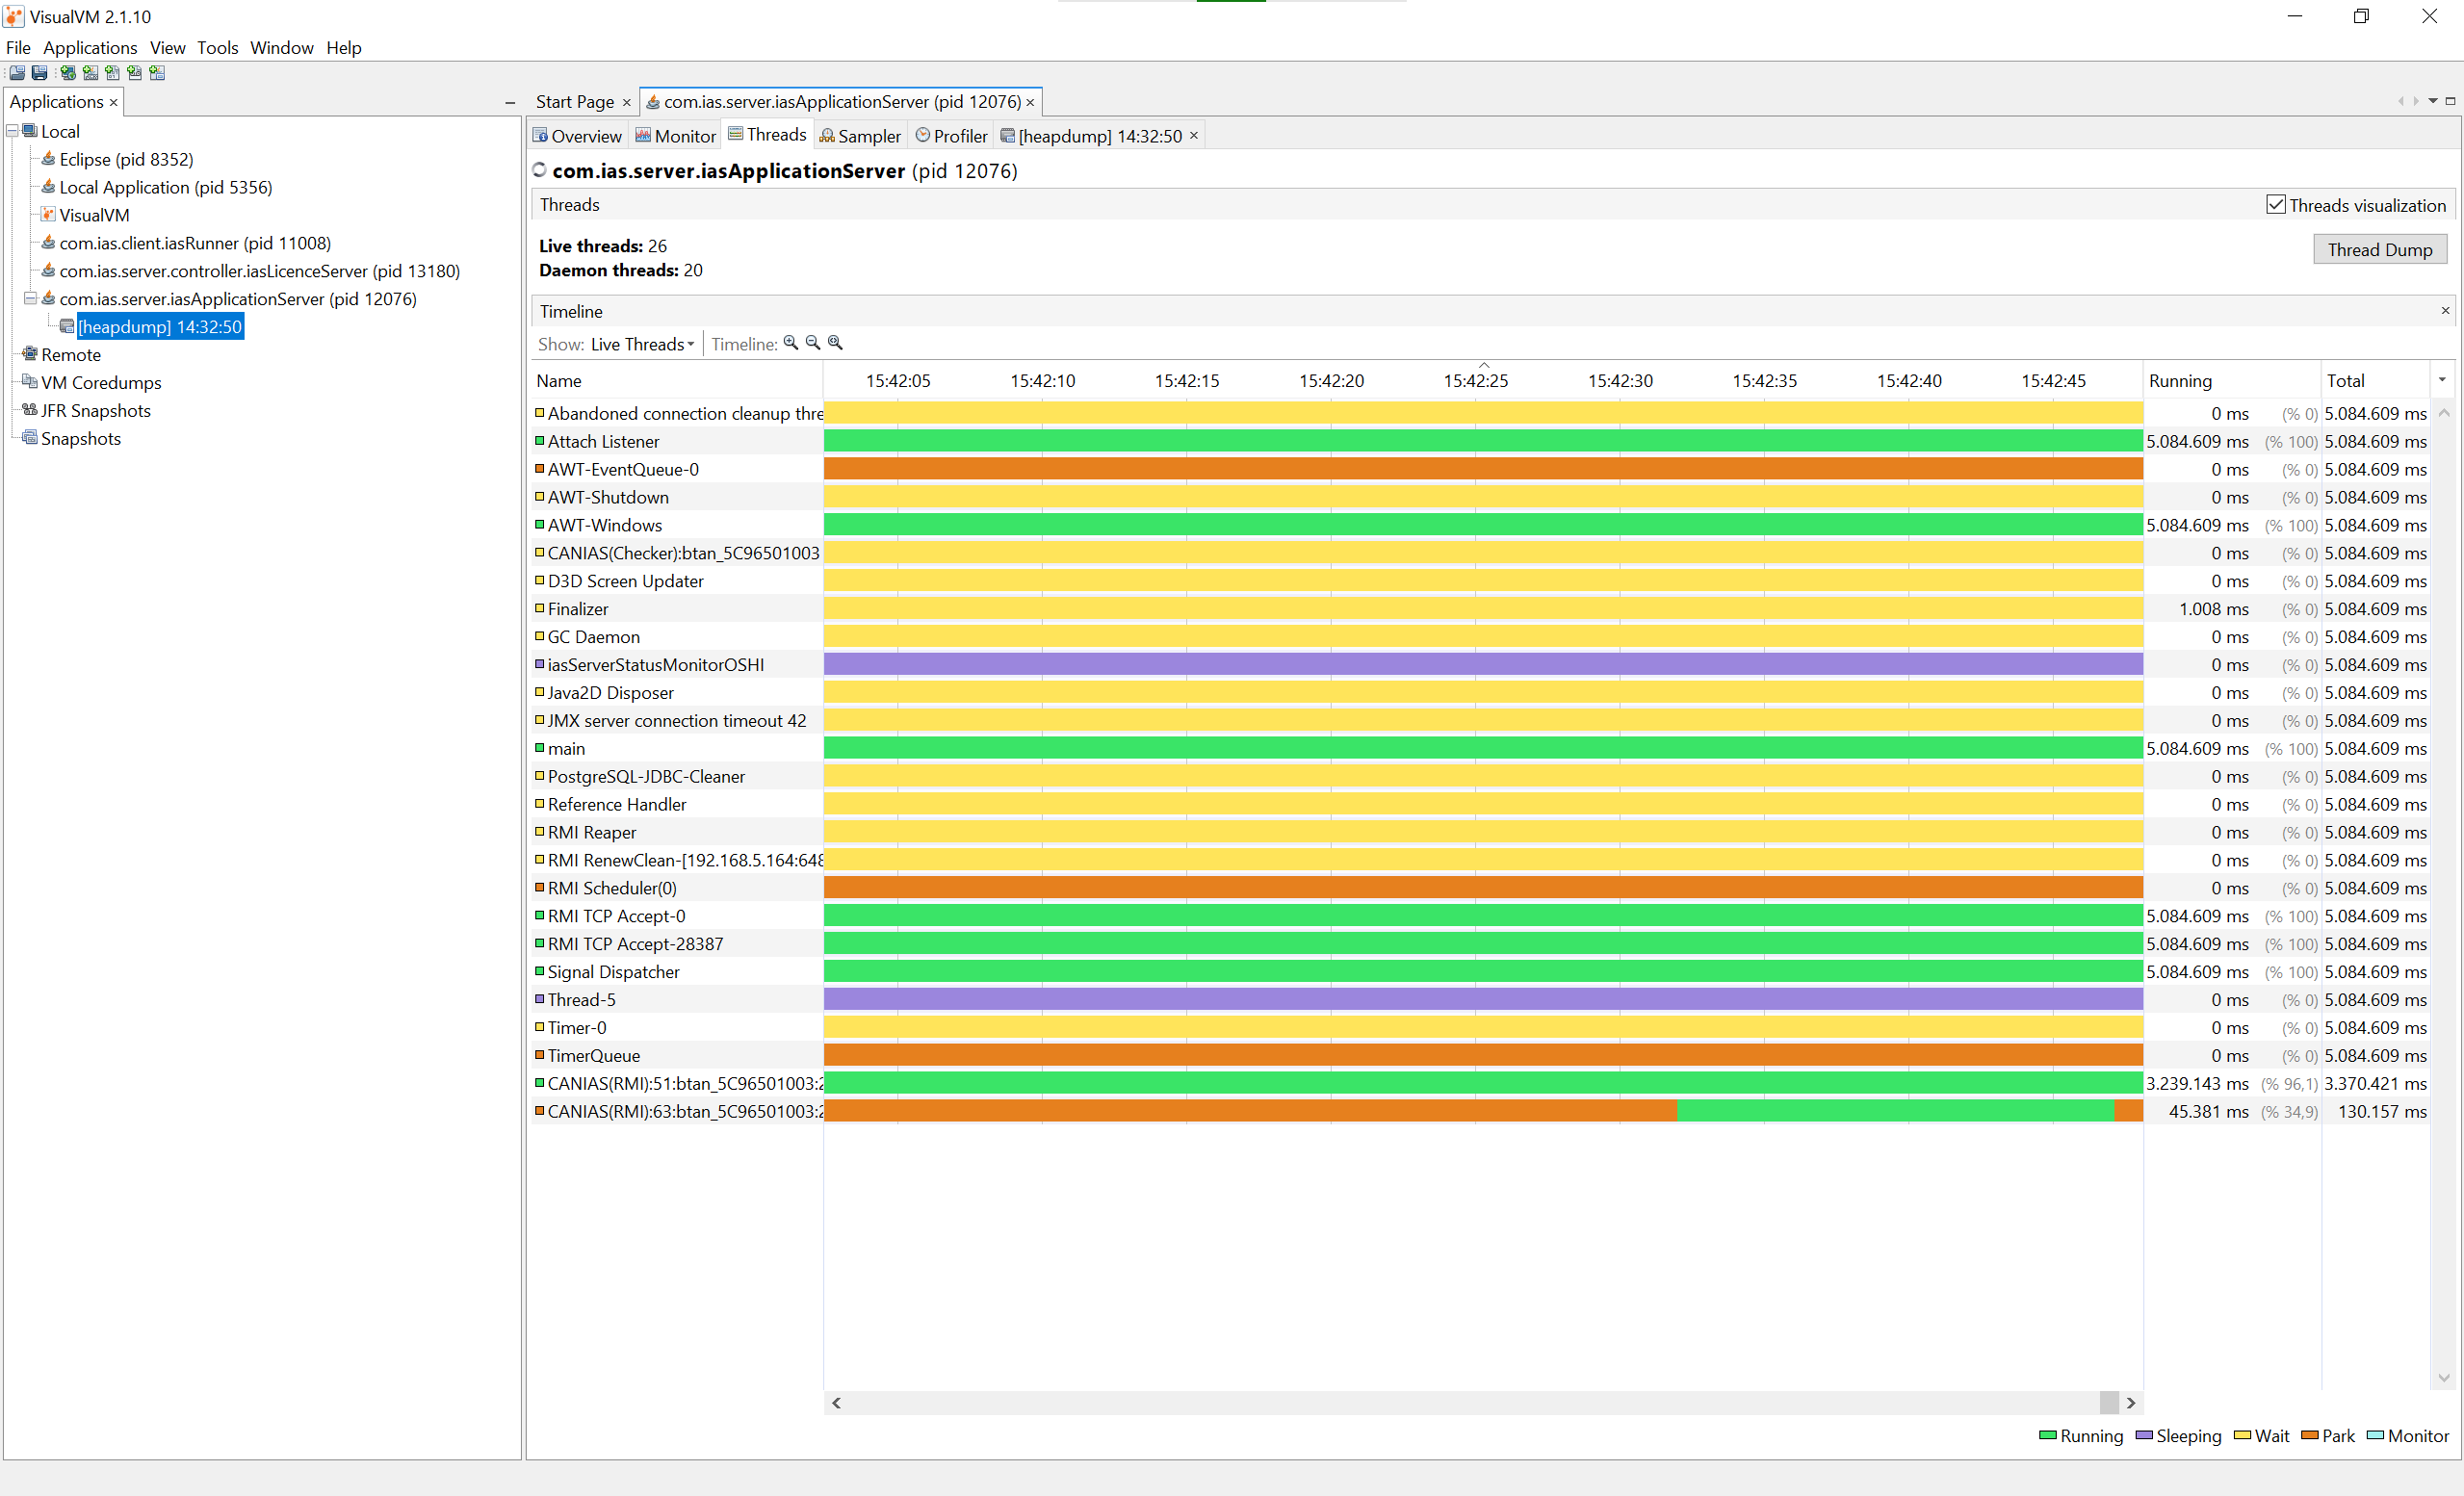
Task: Click the VisualVM node icon in tree
Action: pyautogui.click(x=48, y=215)
